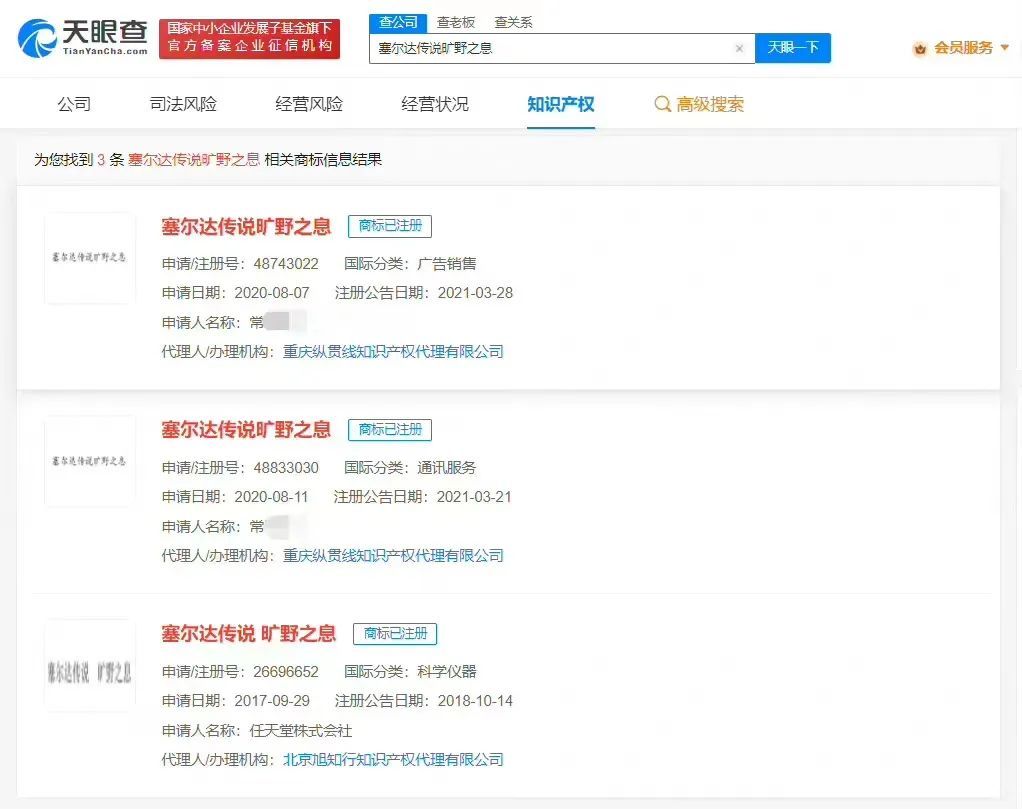Click the 天眼一下 search button
This screenshot has width=1022, height=809.
tap(793, 48)
